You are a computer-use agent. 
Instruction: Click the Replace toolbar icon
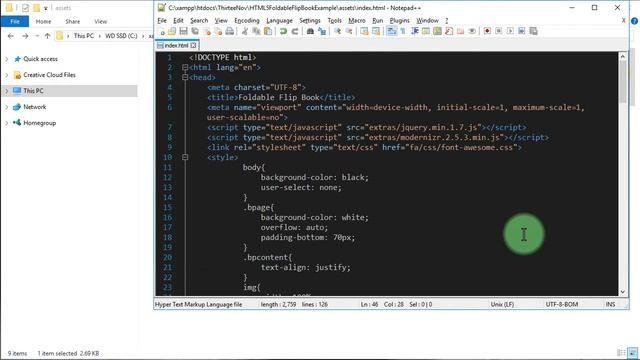pyautogui.click(x=322, y=31)
